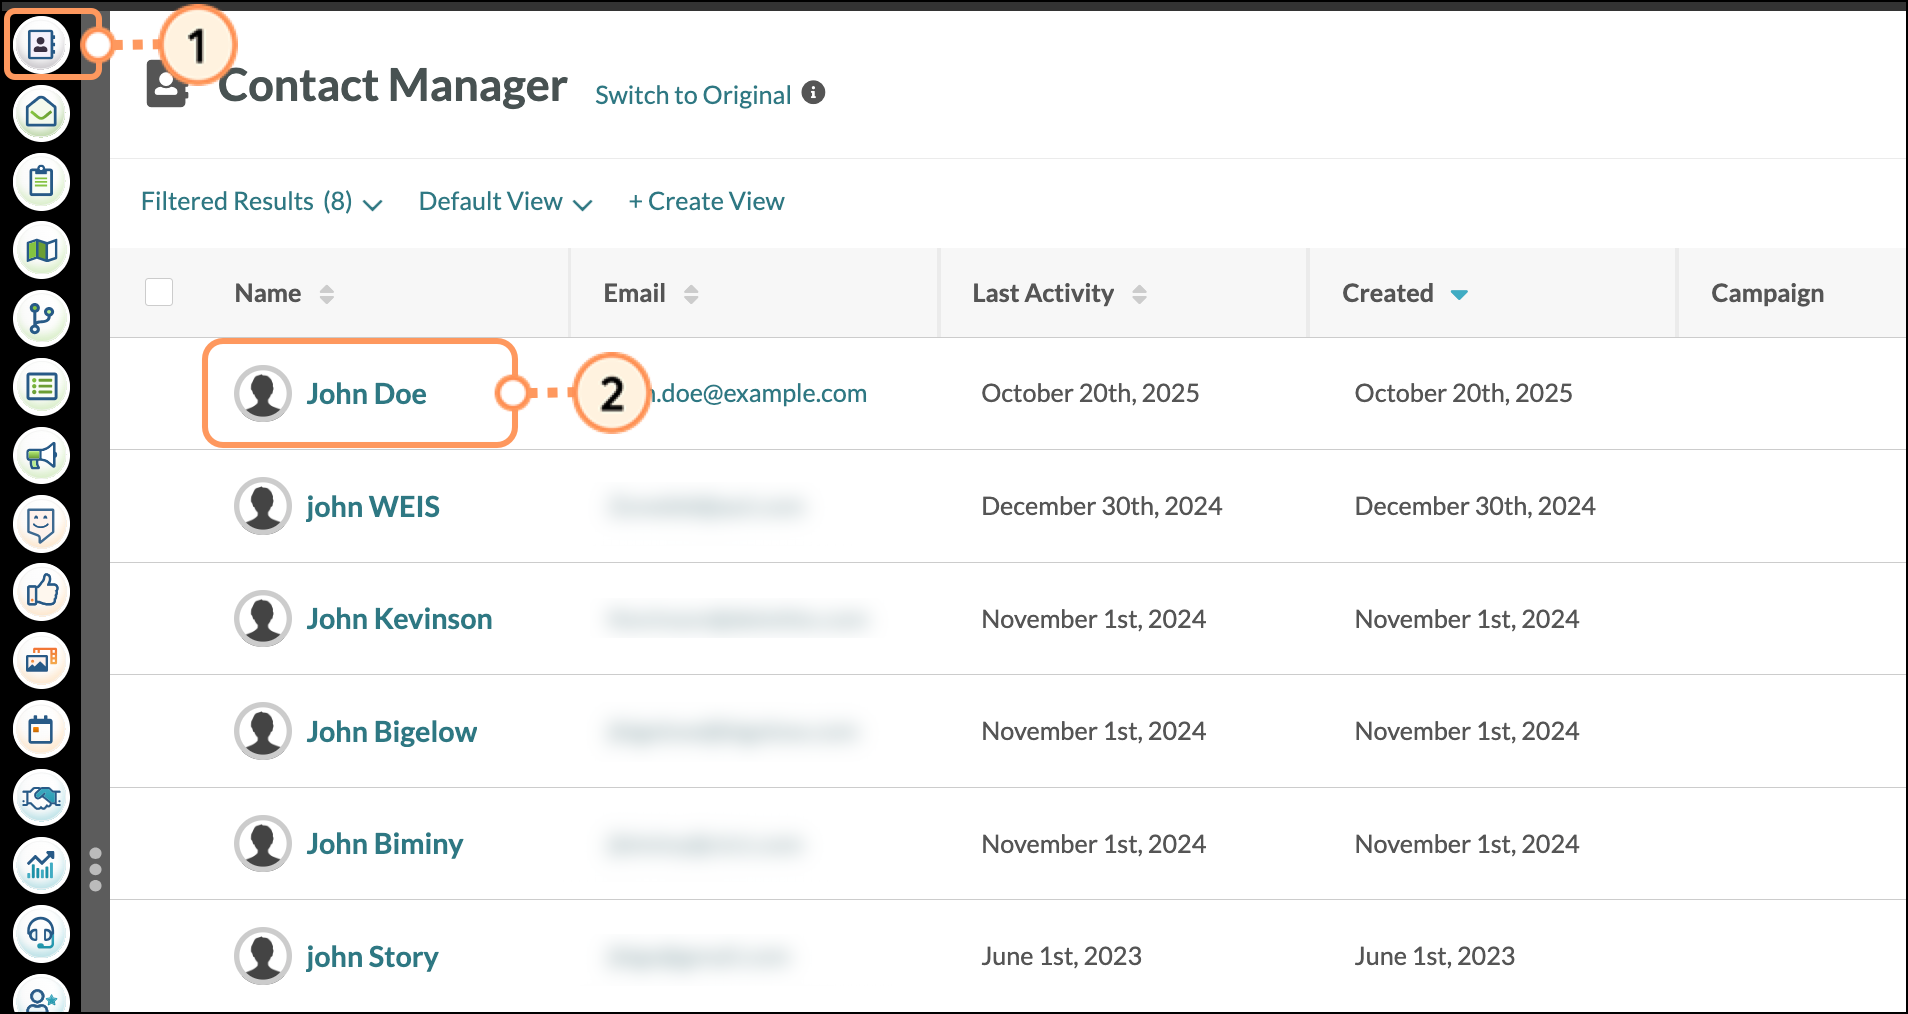Click the sidebar three-dot collapse handle
Viewport: 1908px width, 1014px height.
click(x=95, y=870)
